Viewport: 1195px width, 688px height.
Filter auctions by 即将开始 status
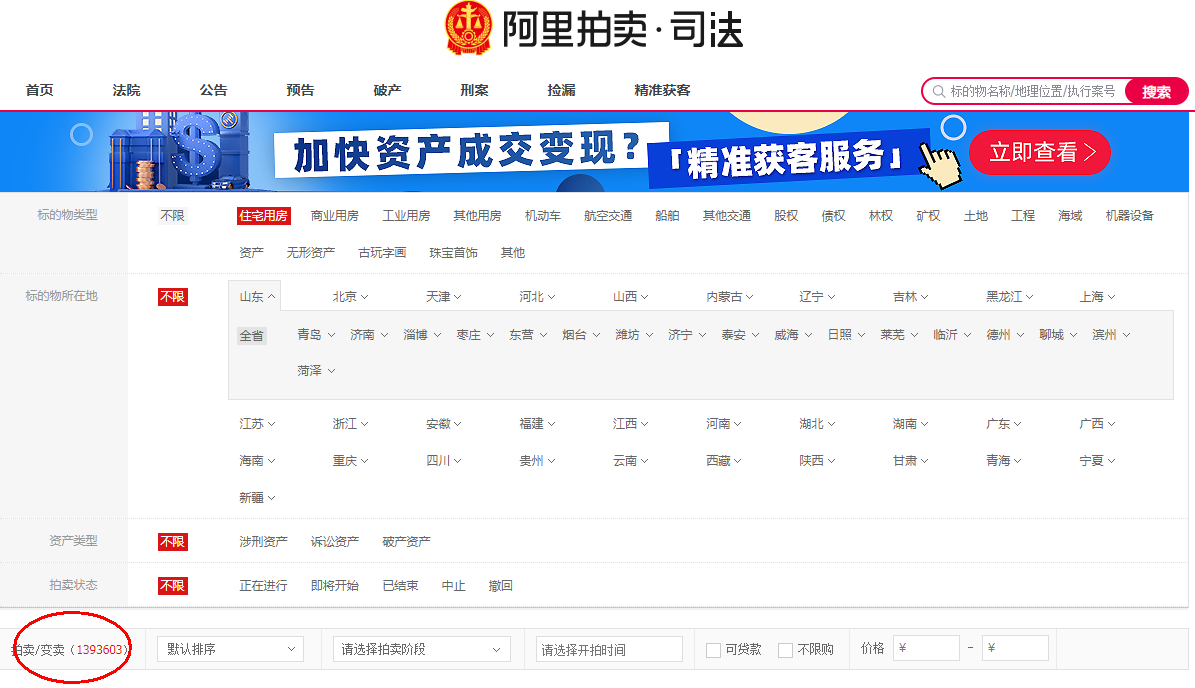point(335,586)
